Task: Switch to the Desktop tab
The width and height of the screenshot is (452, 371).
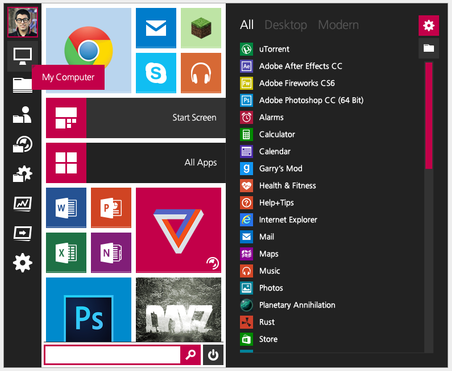Action: (286, 25)
